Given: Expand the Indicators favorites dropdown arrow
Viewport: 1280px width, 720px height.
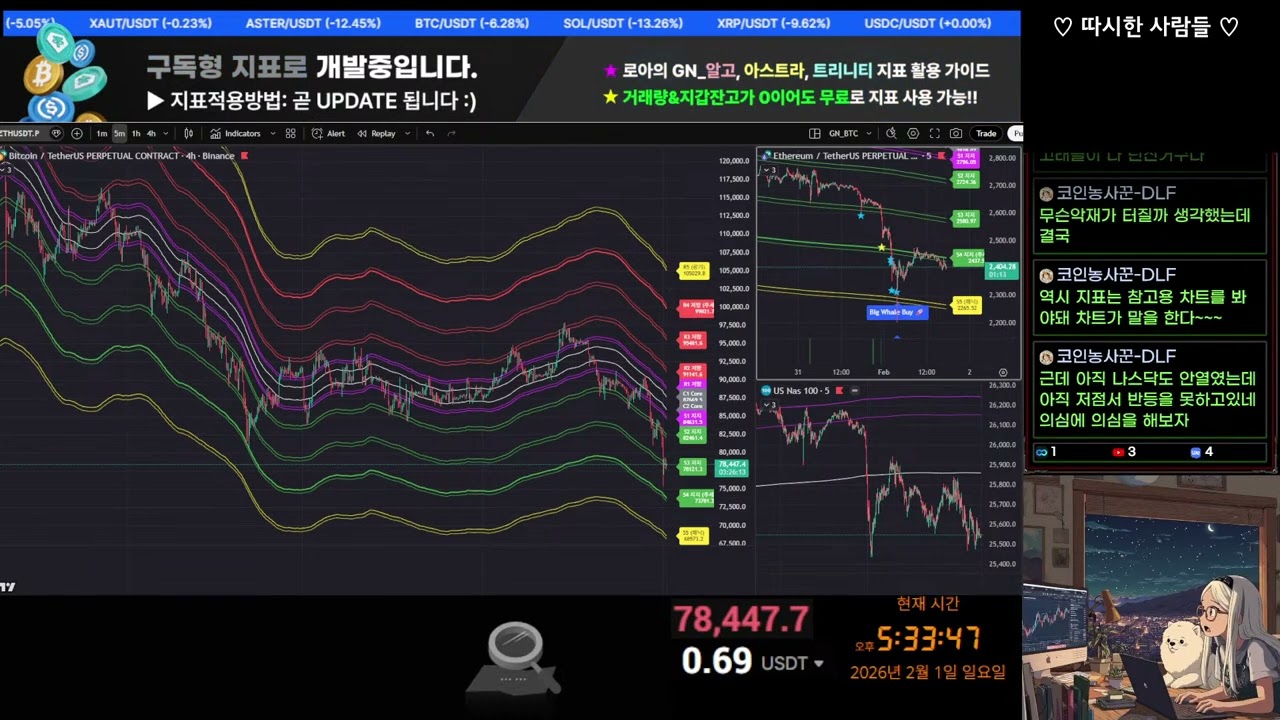Looking at the screenshot, I should (x=272, y=133).
